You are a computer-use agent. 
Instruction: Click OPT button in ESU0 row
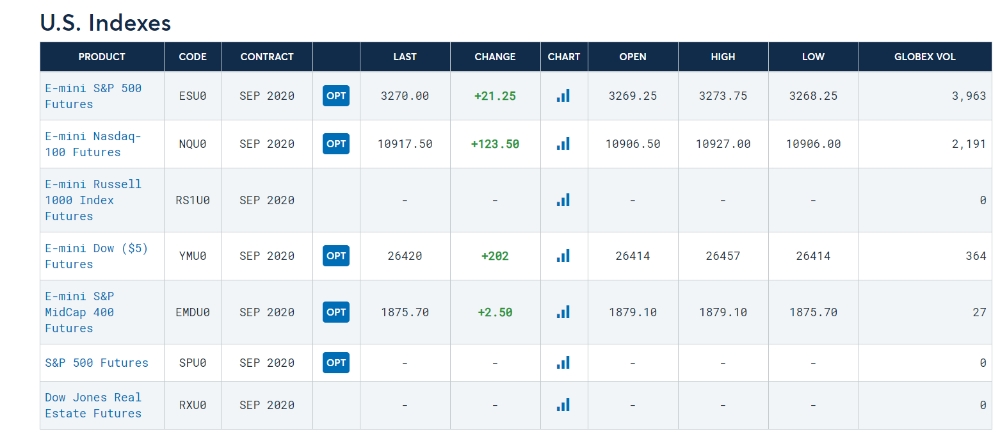[336, 96]
